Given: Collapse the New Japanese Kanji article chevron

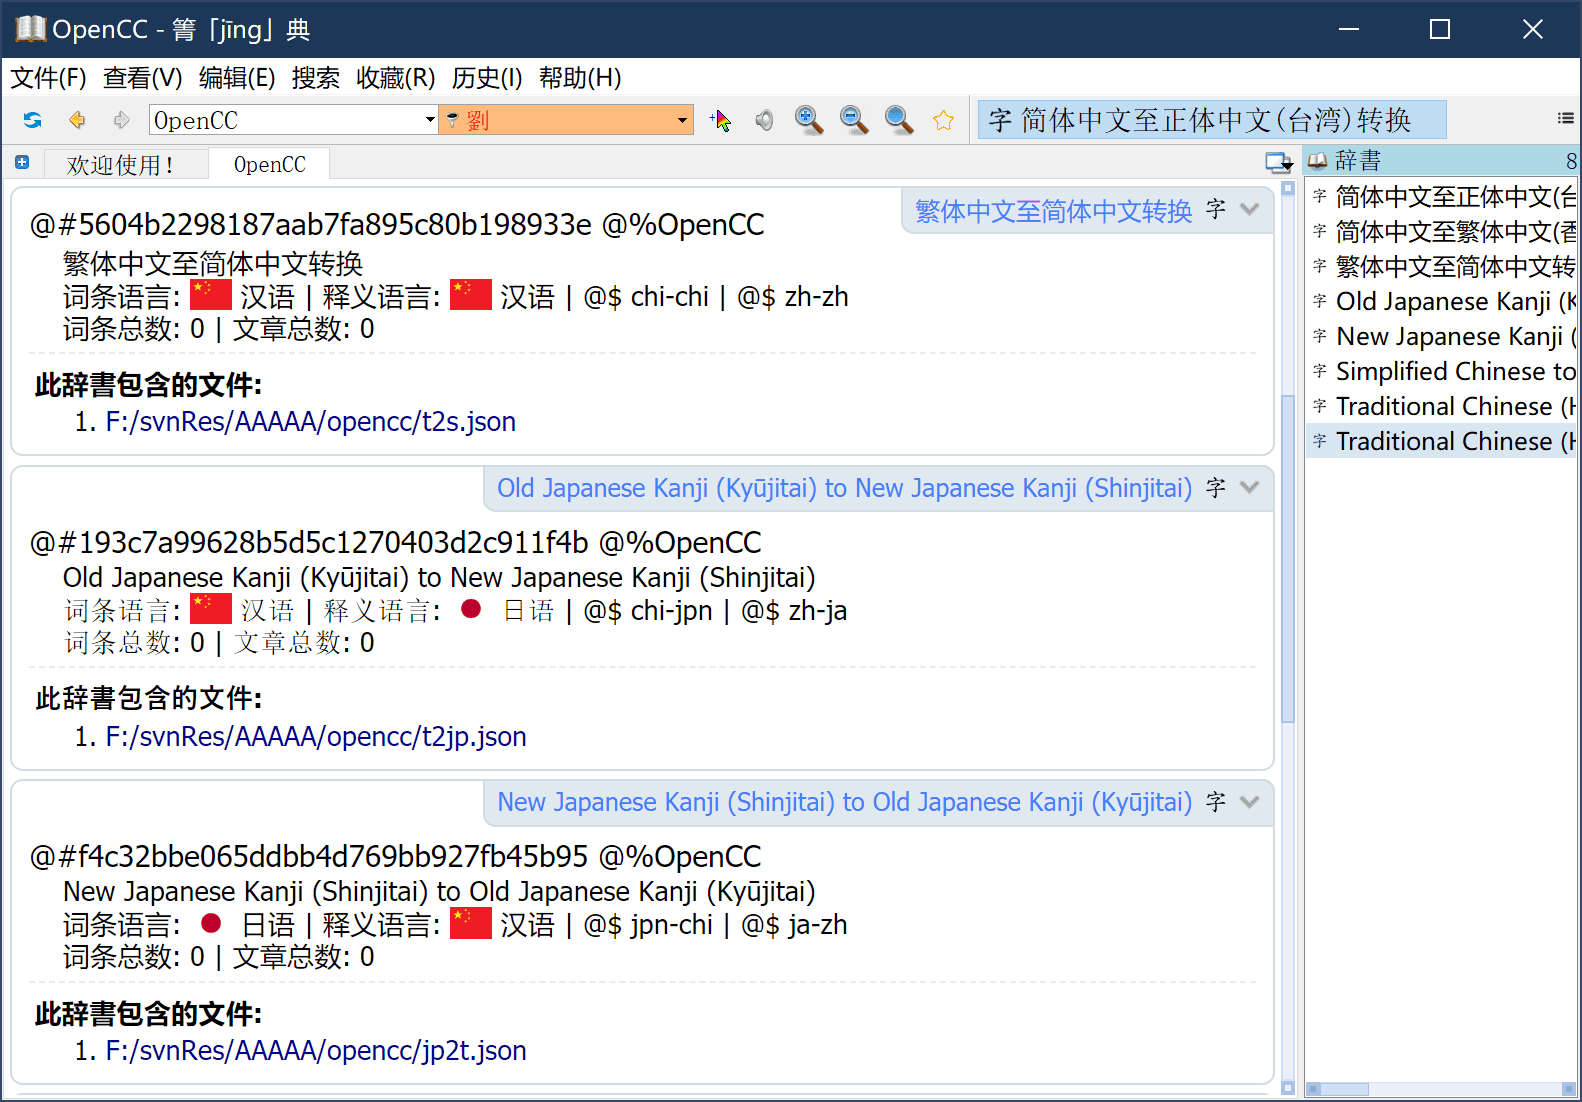Looking at the screenshot, I should click(1249, 802).
